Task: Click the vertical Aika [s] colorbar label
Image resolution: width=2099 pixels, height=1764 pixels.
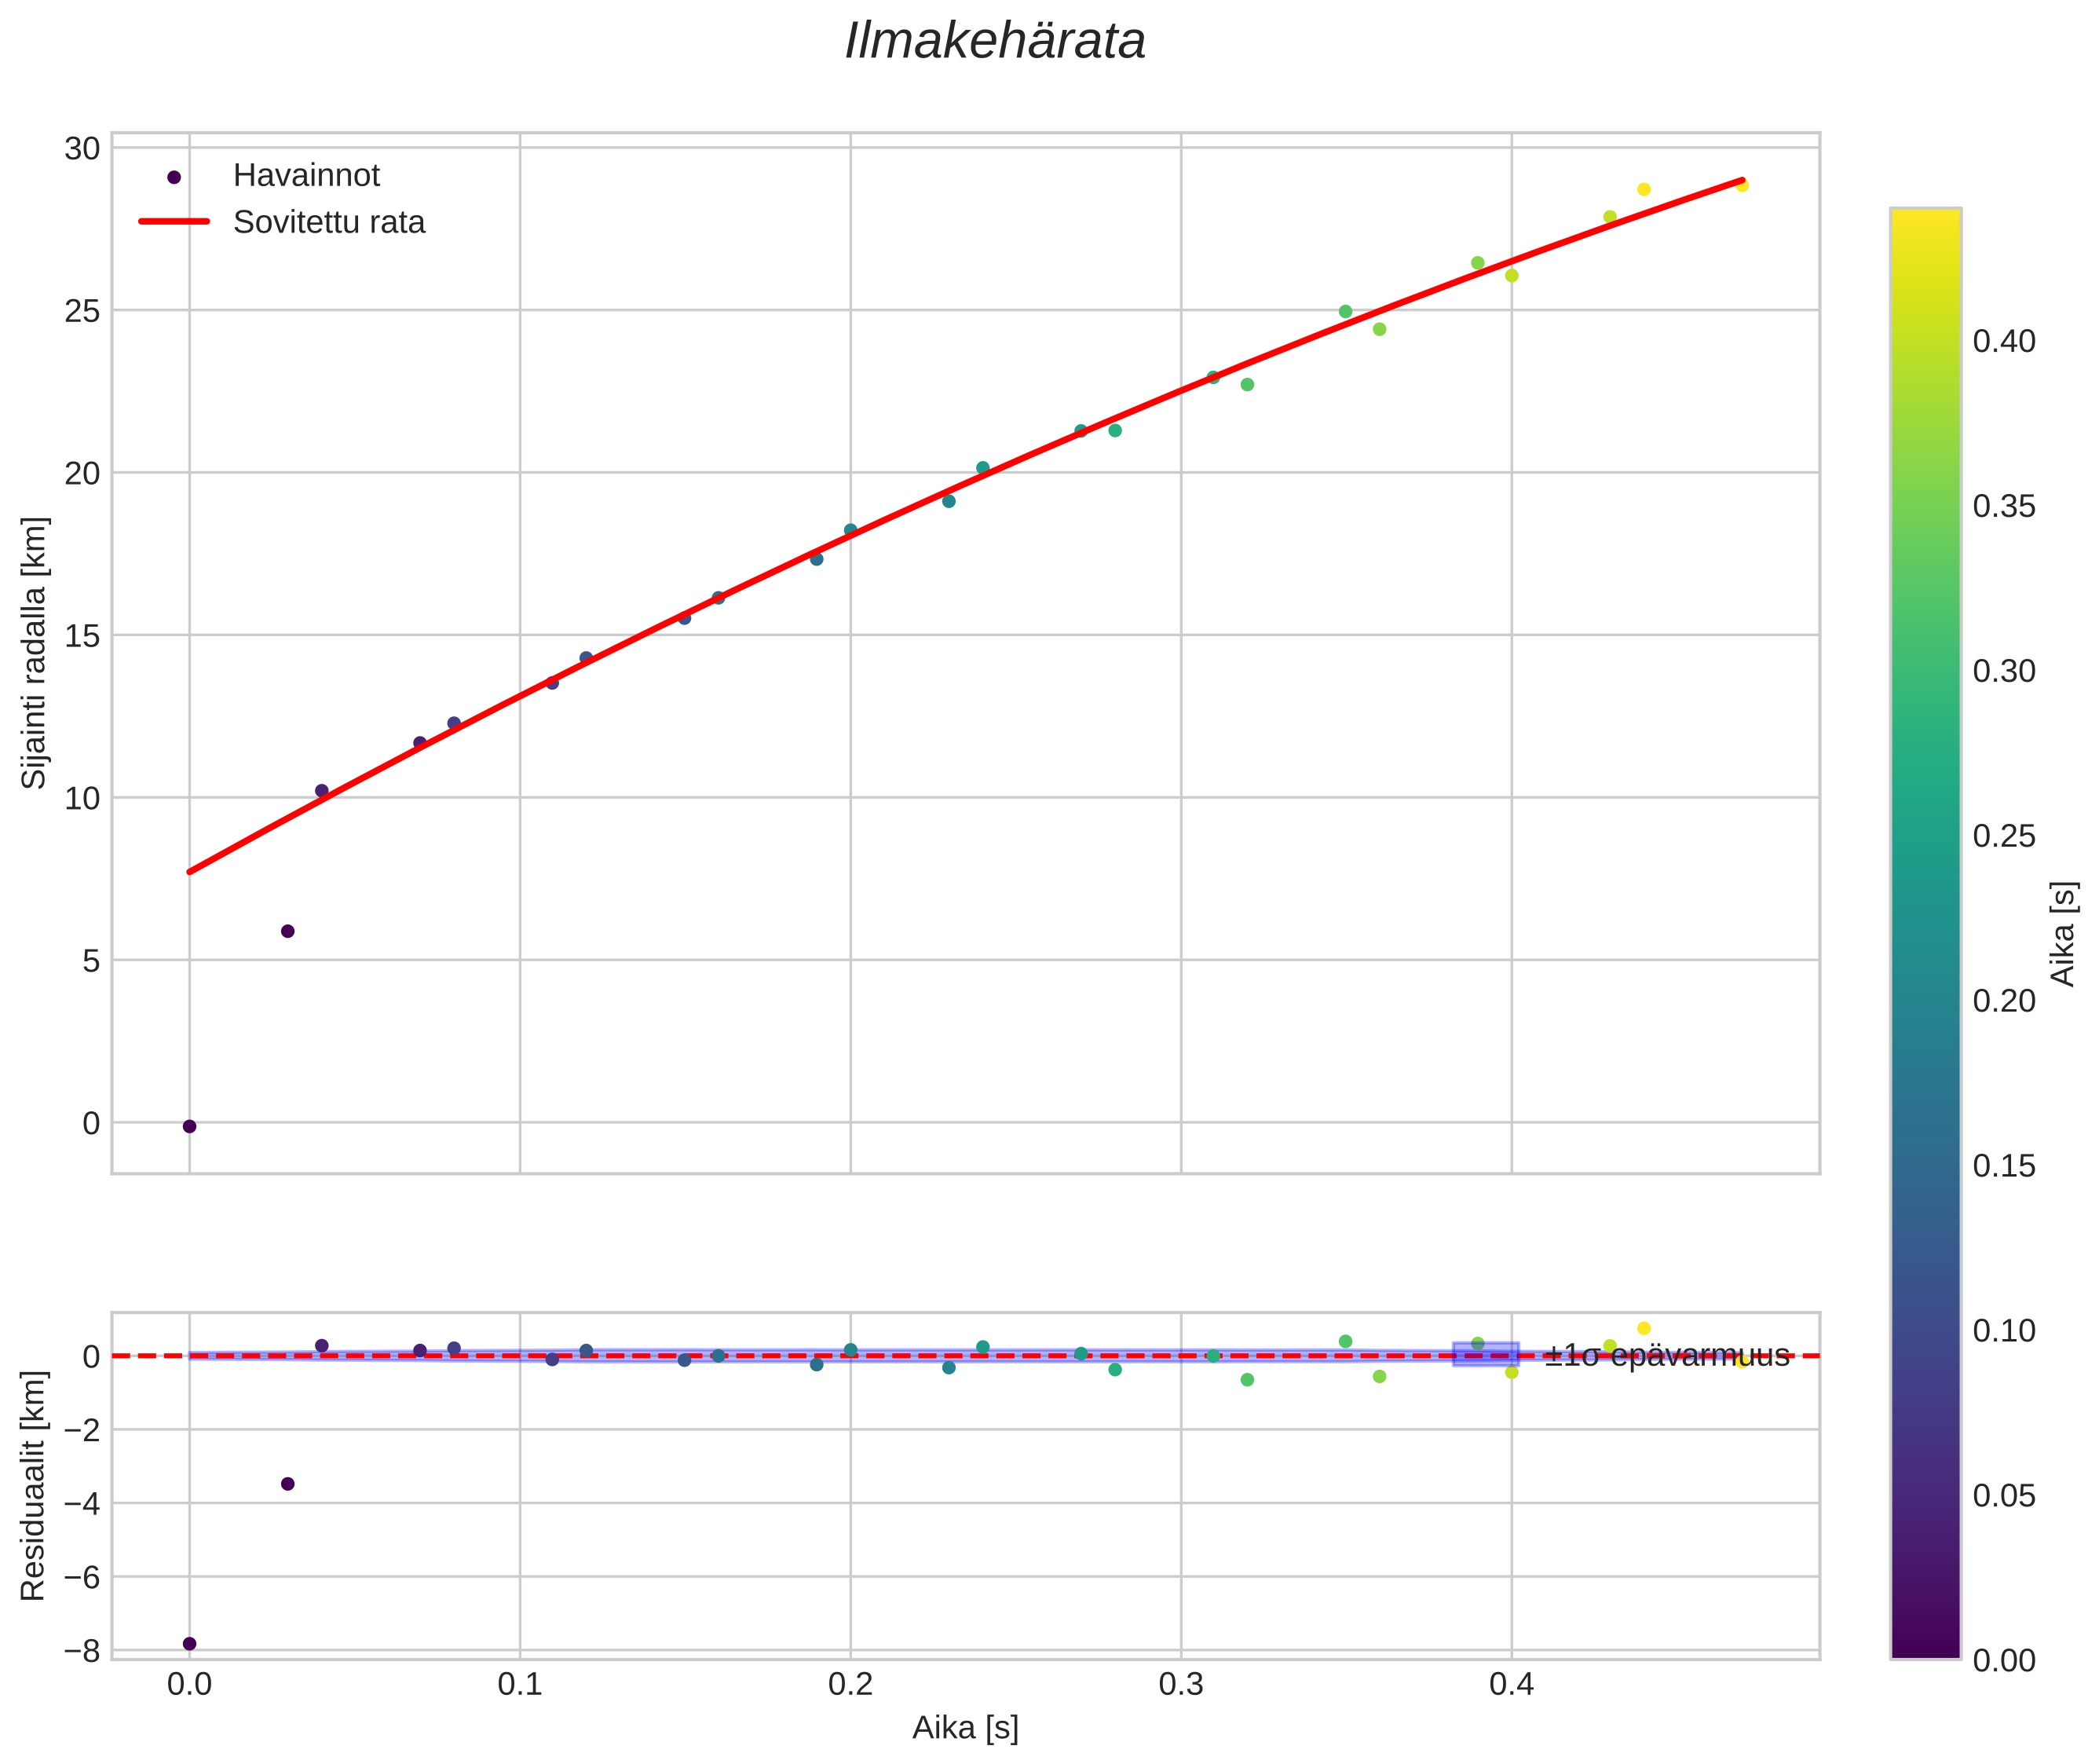Action: click(2064, 933)
